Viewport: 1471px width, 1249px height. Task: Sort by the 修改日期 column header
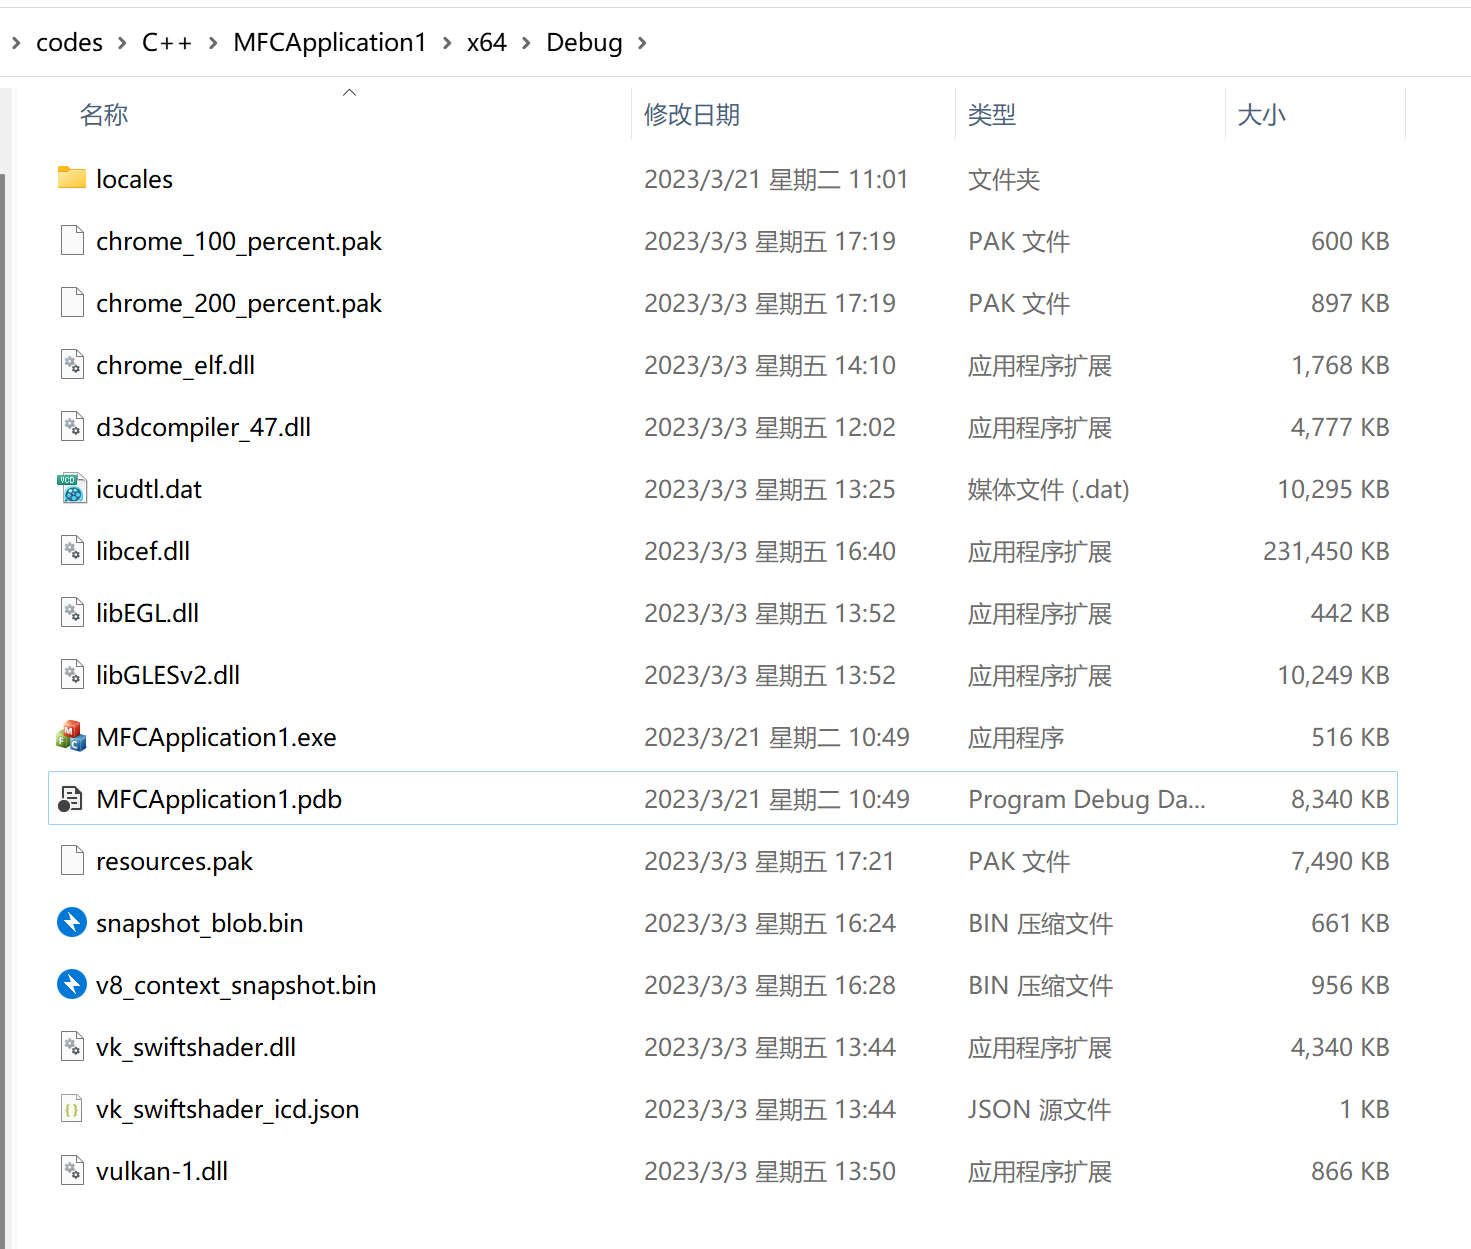pos(691,115)
